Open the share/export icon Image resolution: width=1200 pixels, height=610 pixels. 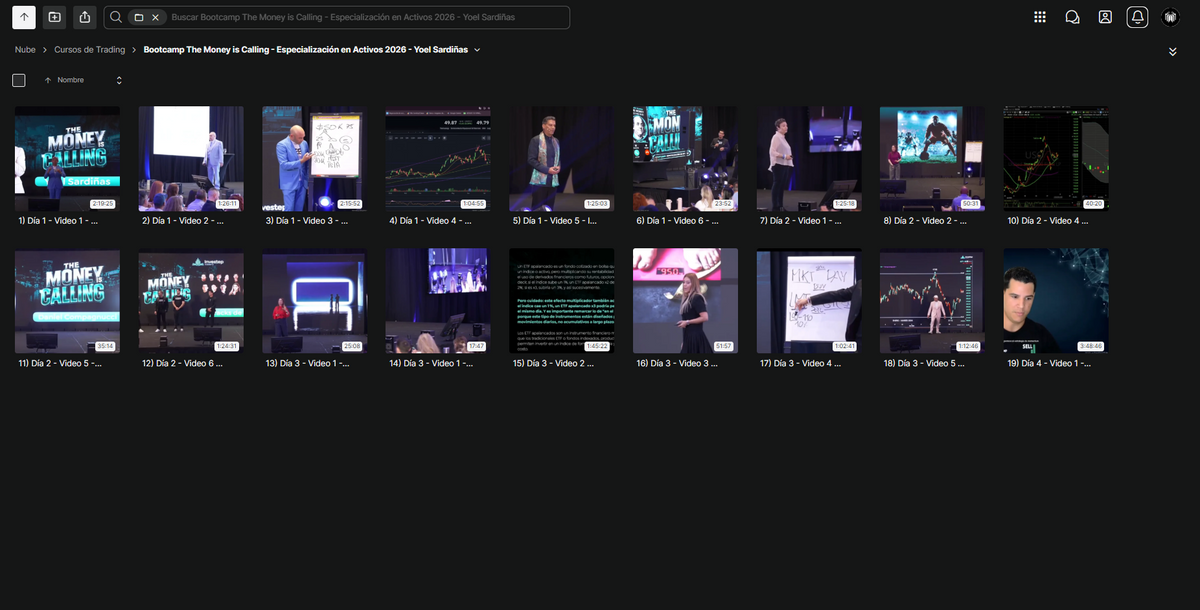pos(84,17)
